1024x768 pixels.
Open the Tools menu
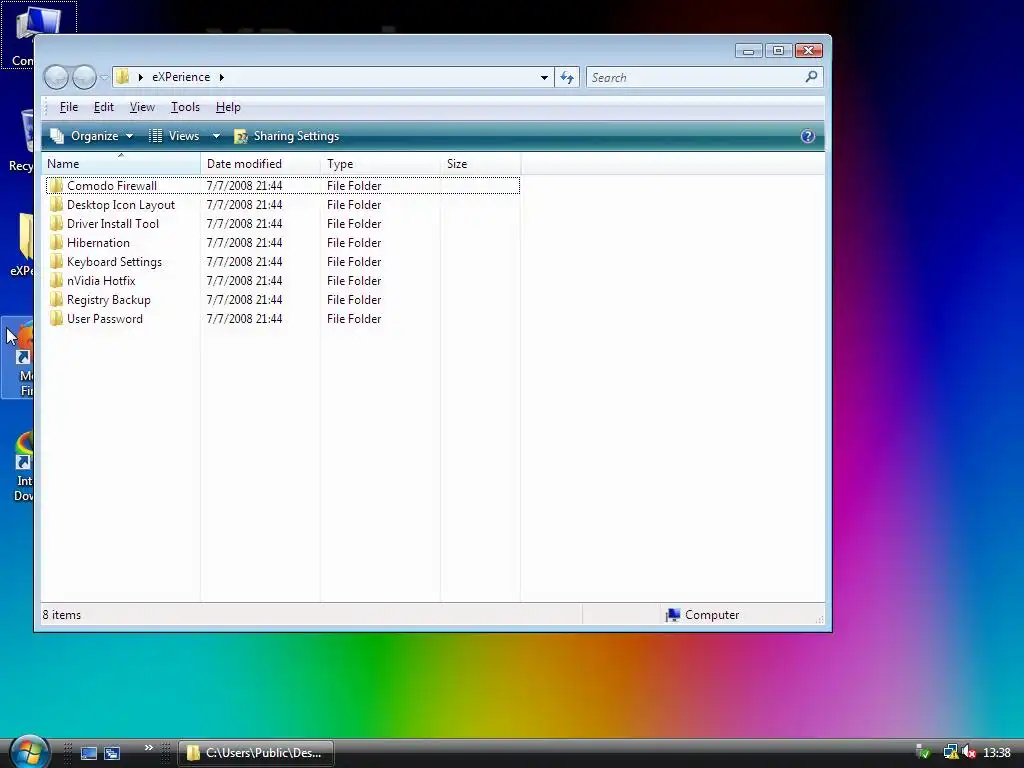click(185, 107)
